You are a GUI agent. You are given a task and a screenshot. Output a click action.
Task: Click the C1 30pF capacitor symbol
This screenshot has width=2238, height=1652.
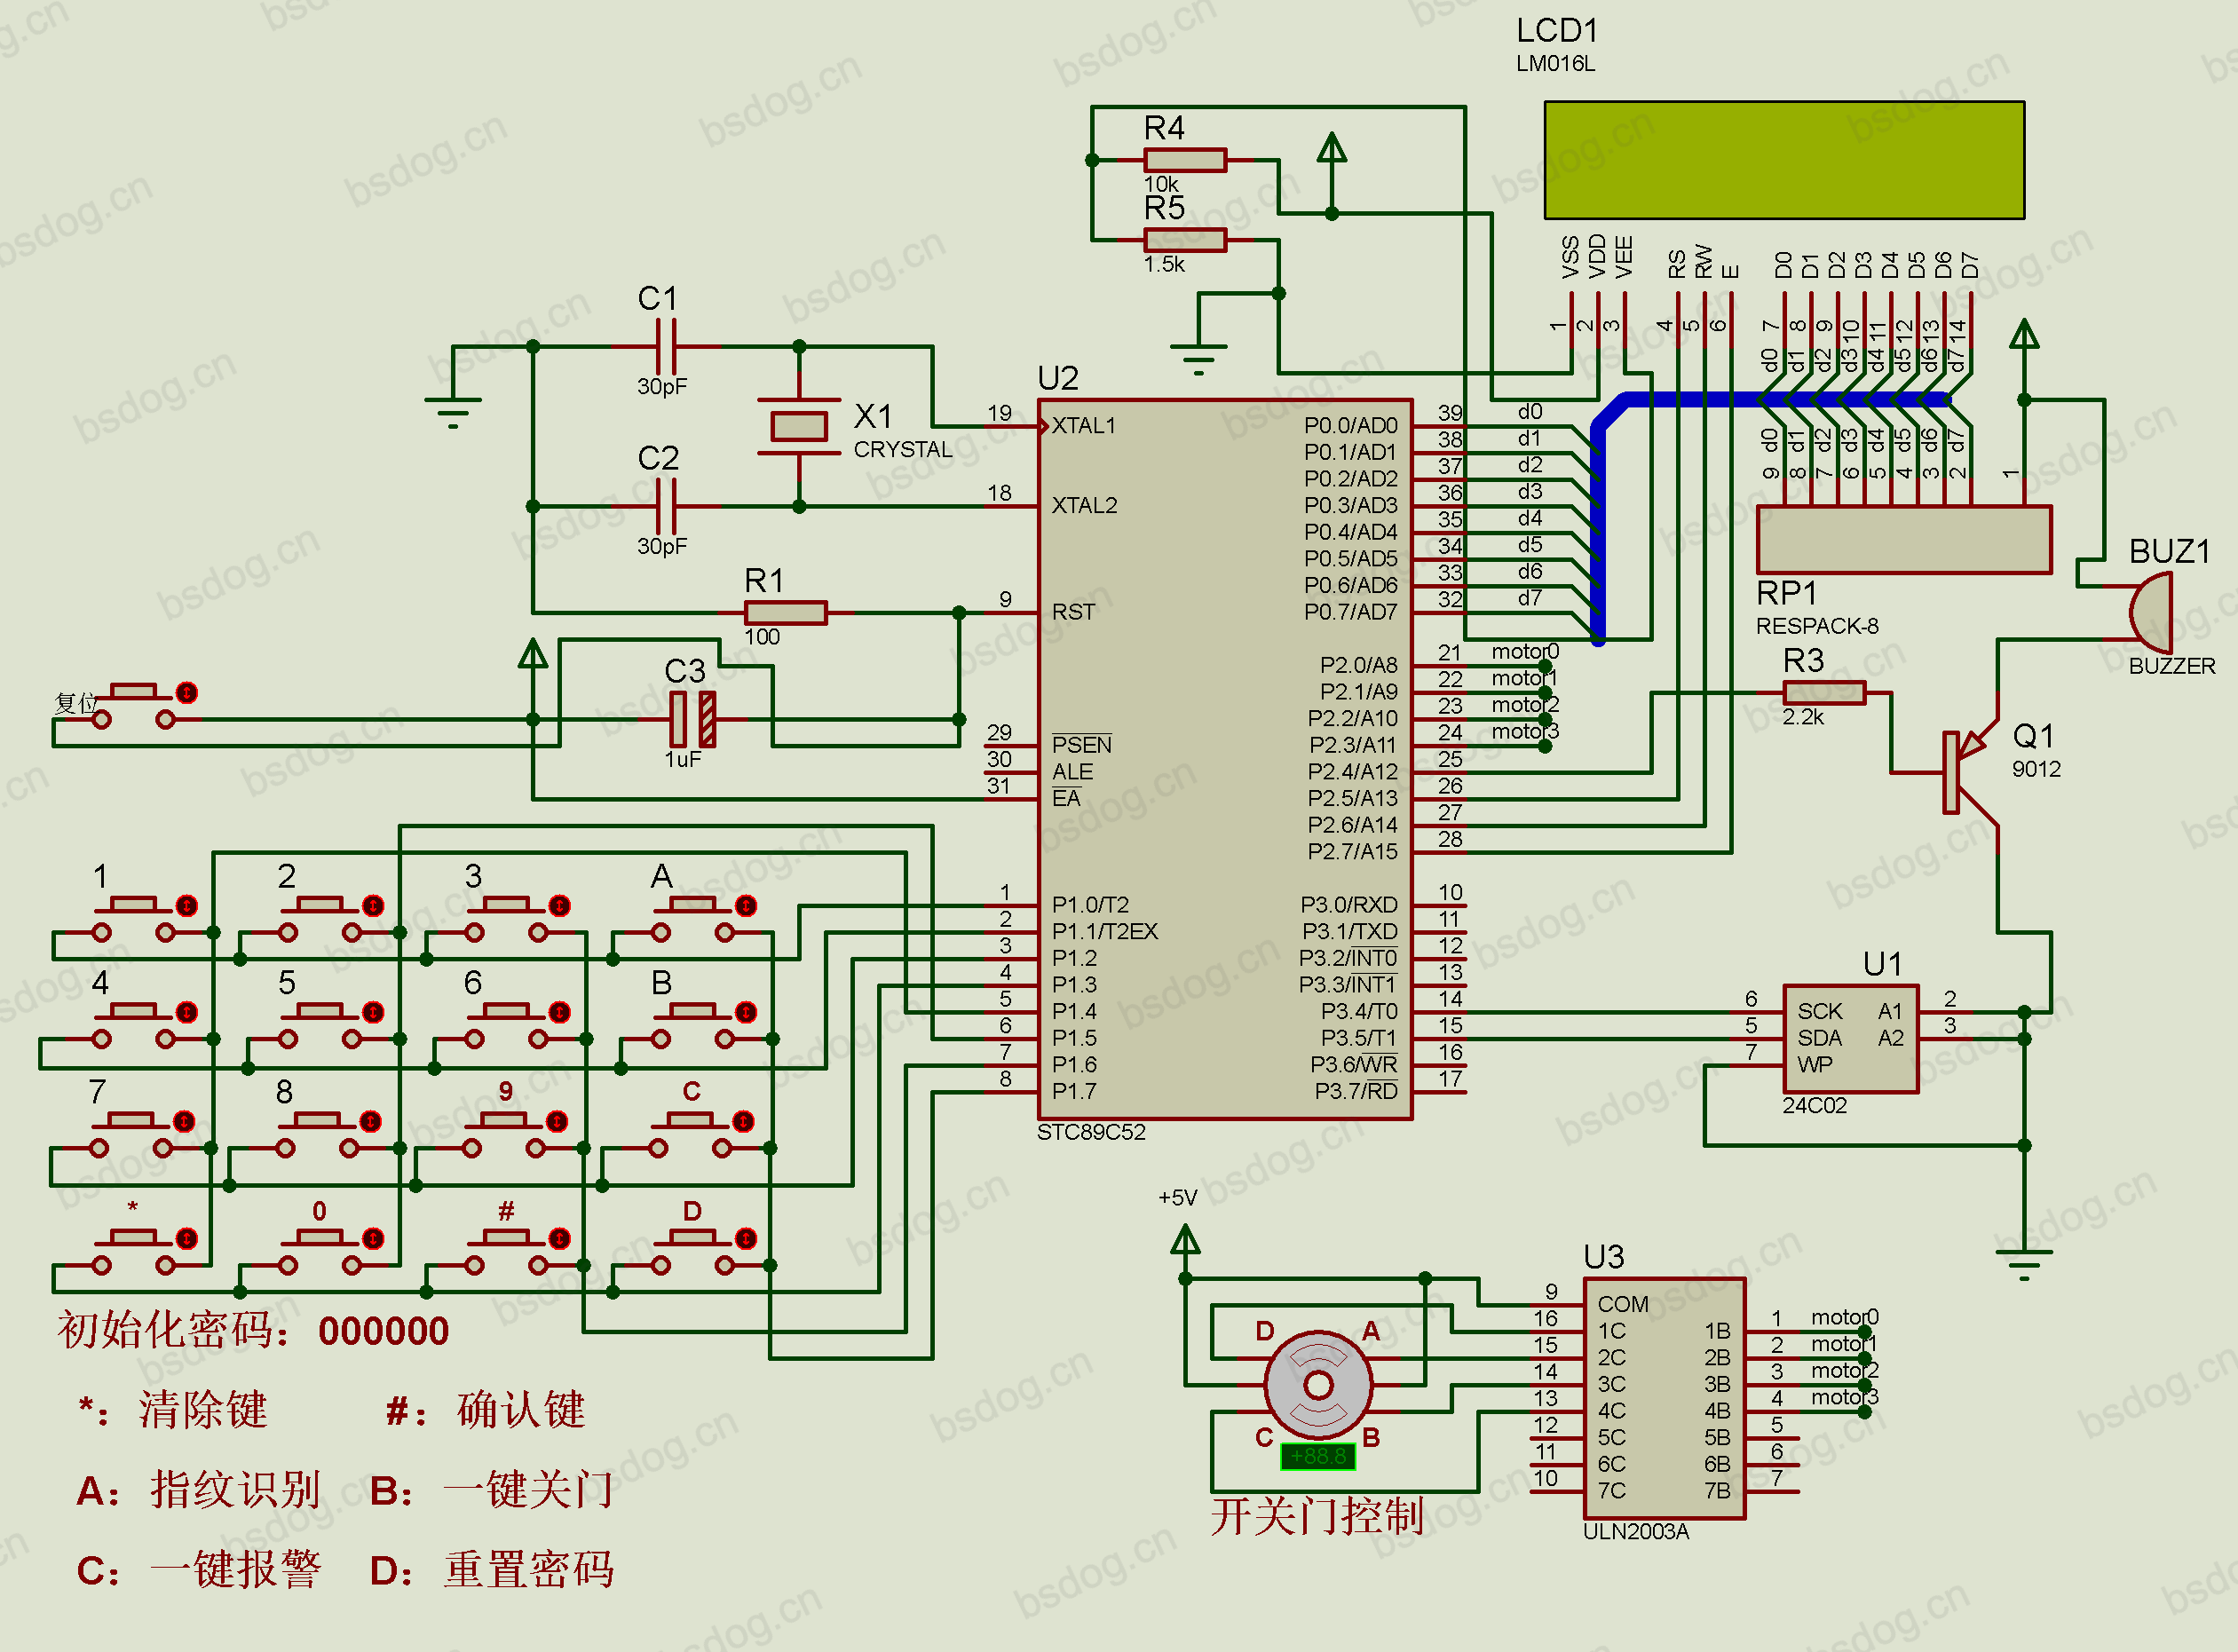pos(667,347)
